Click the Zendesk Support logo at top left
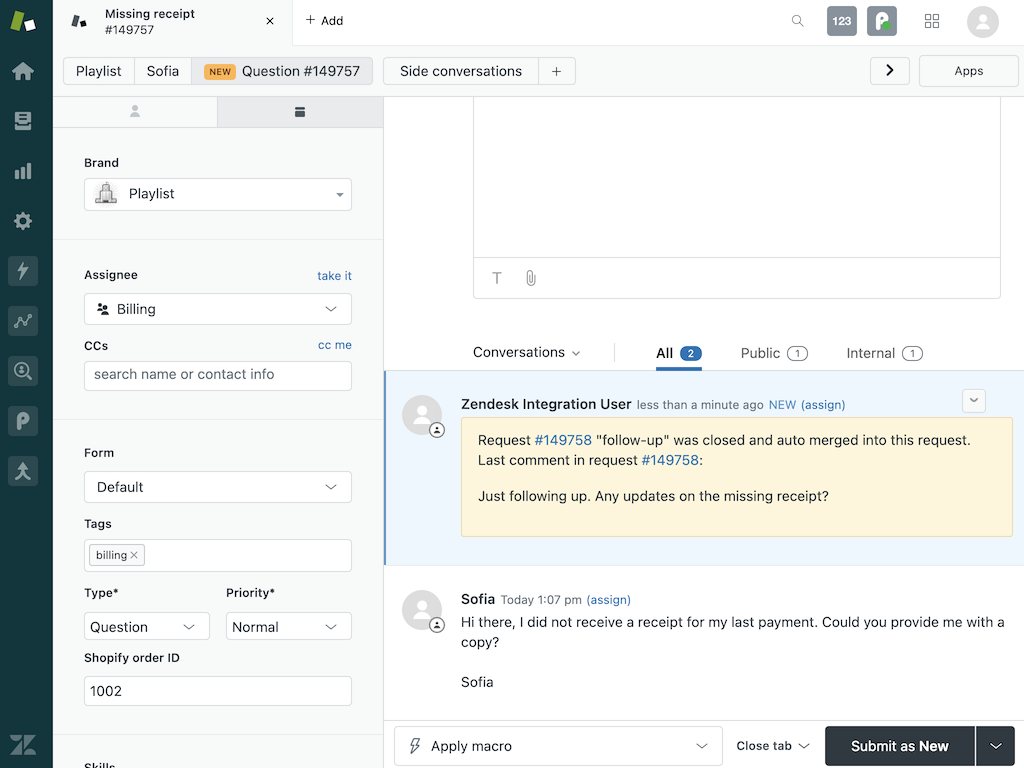The height and width of the screenshot is (768, 1024). click(x=23, y=21)
